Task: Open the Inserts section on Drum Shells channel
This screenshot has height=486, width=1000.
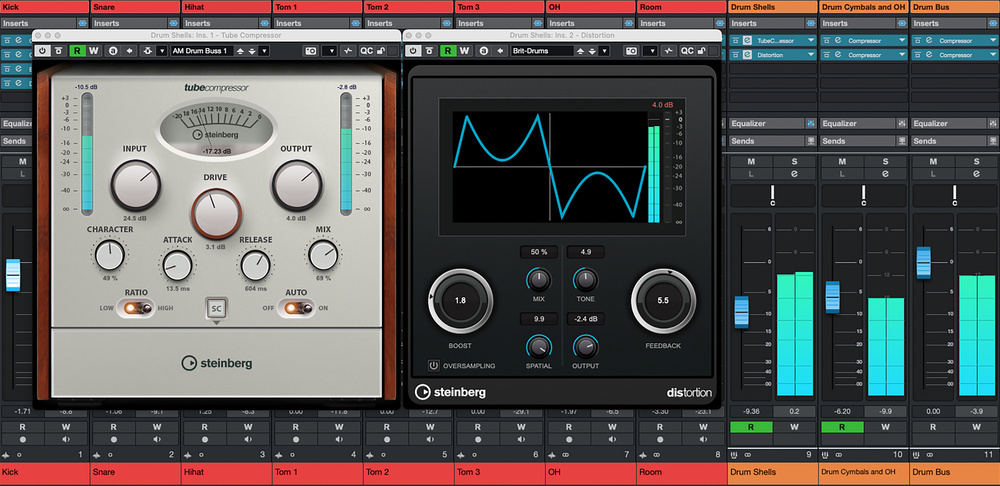Action: [765, 23]
